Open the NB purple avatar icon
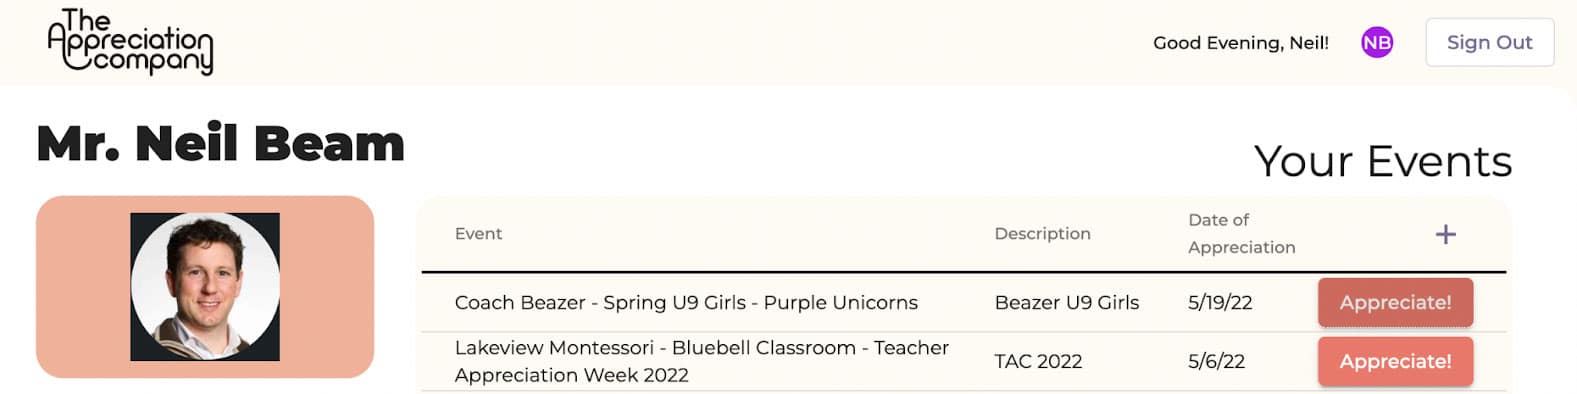Image resolution: width=1577 pixels, height=394 pixels. tap(1377, 42)
